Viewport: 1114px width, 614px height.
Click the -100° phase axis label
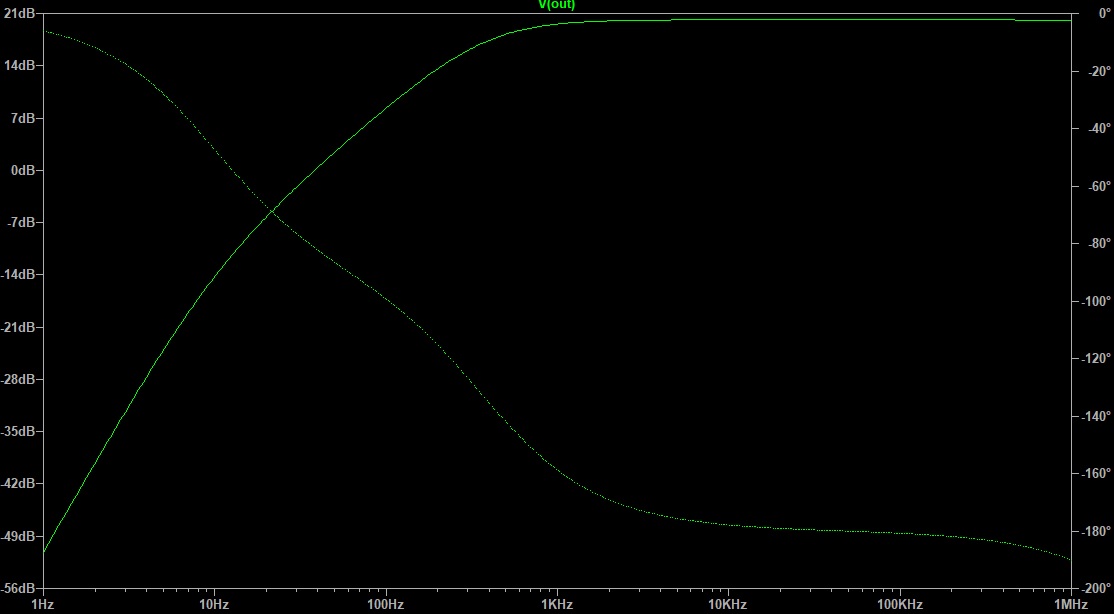1092,301
